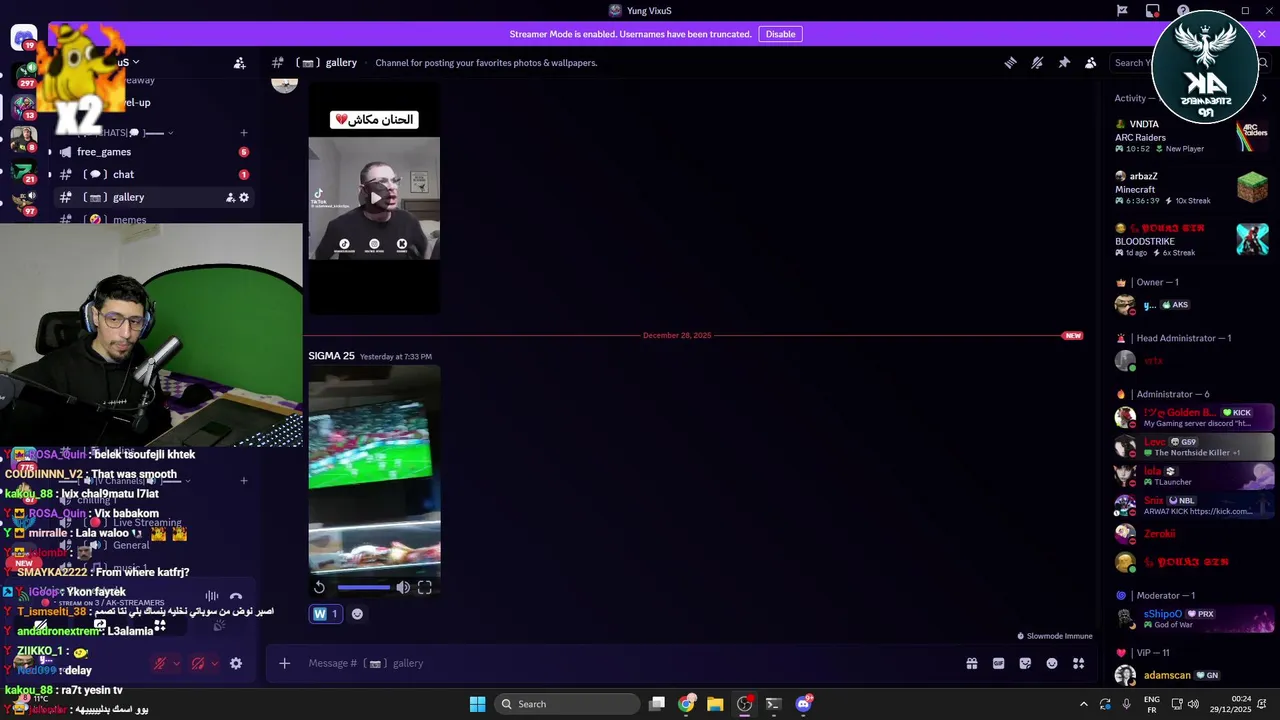
Task: Click the SIGMA 25 username
Action: pos(331,356)
